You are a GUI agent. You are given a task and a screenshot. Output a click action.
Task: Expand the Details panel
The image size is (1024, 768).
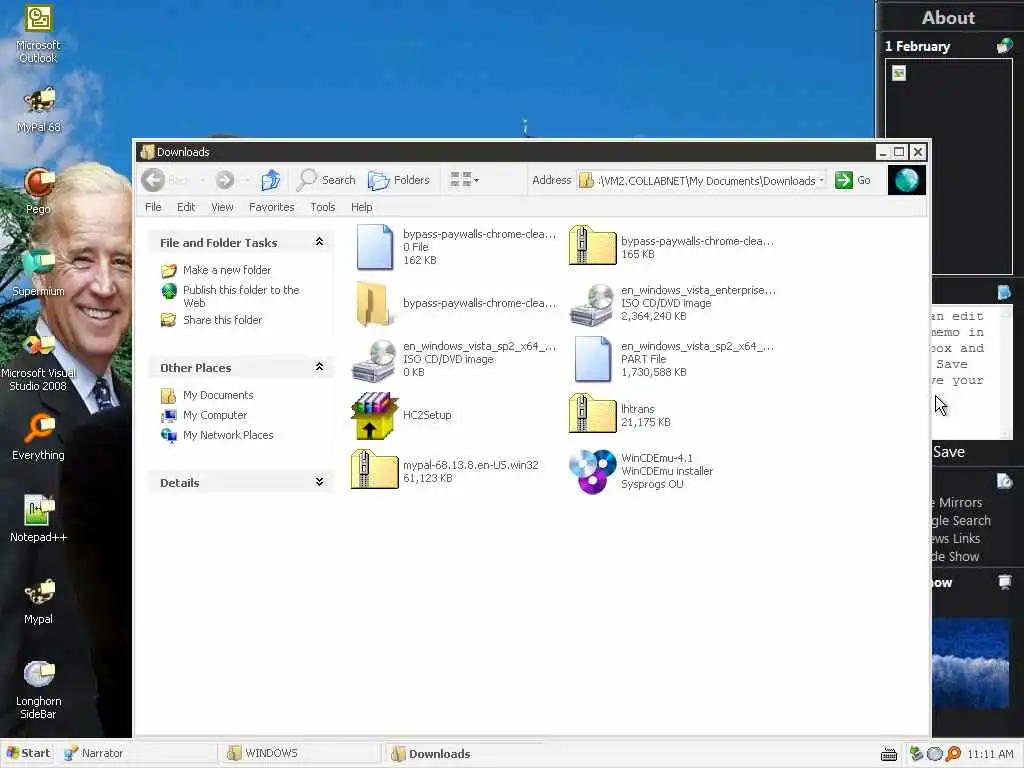click(x=319, y=482)
